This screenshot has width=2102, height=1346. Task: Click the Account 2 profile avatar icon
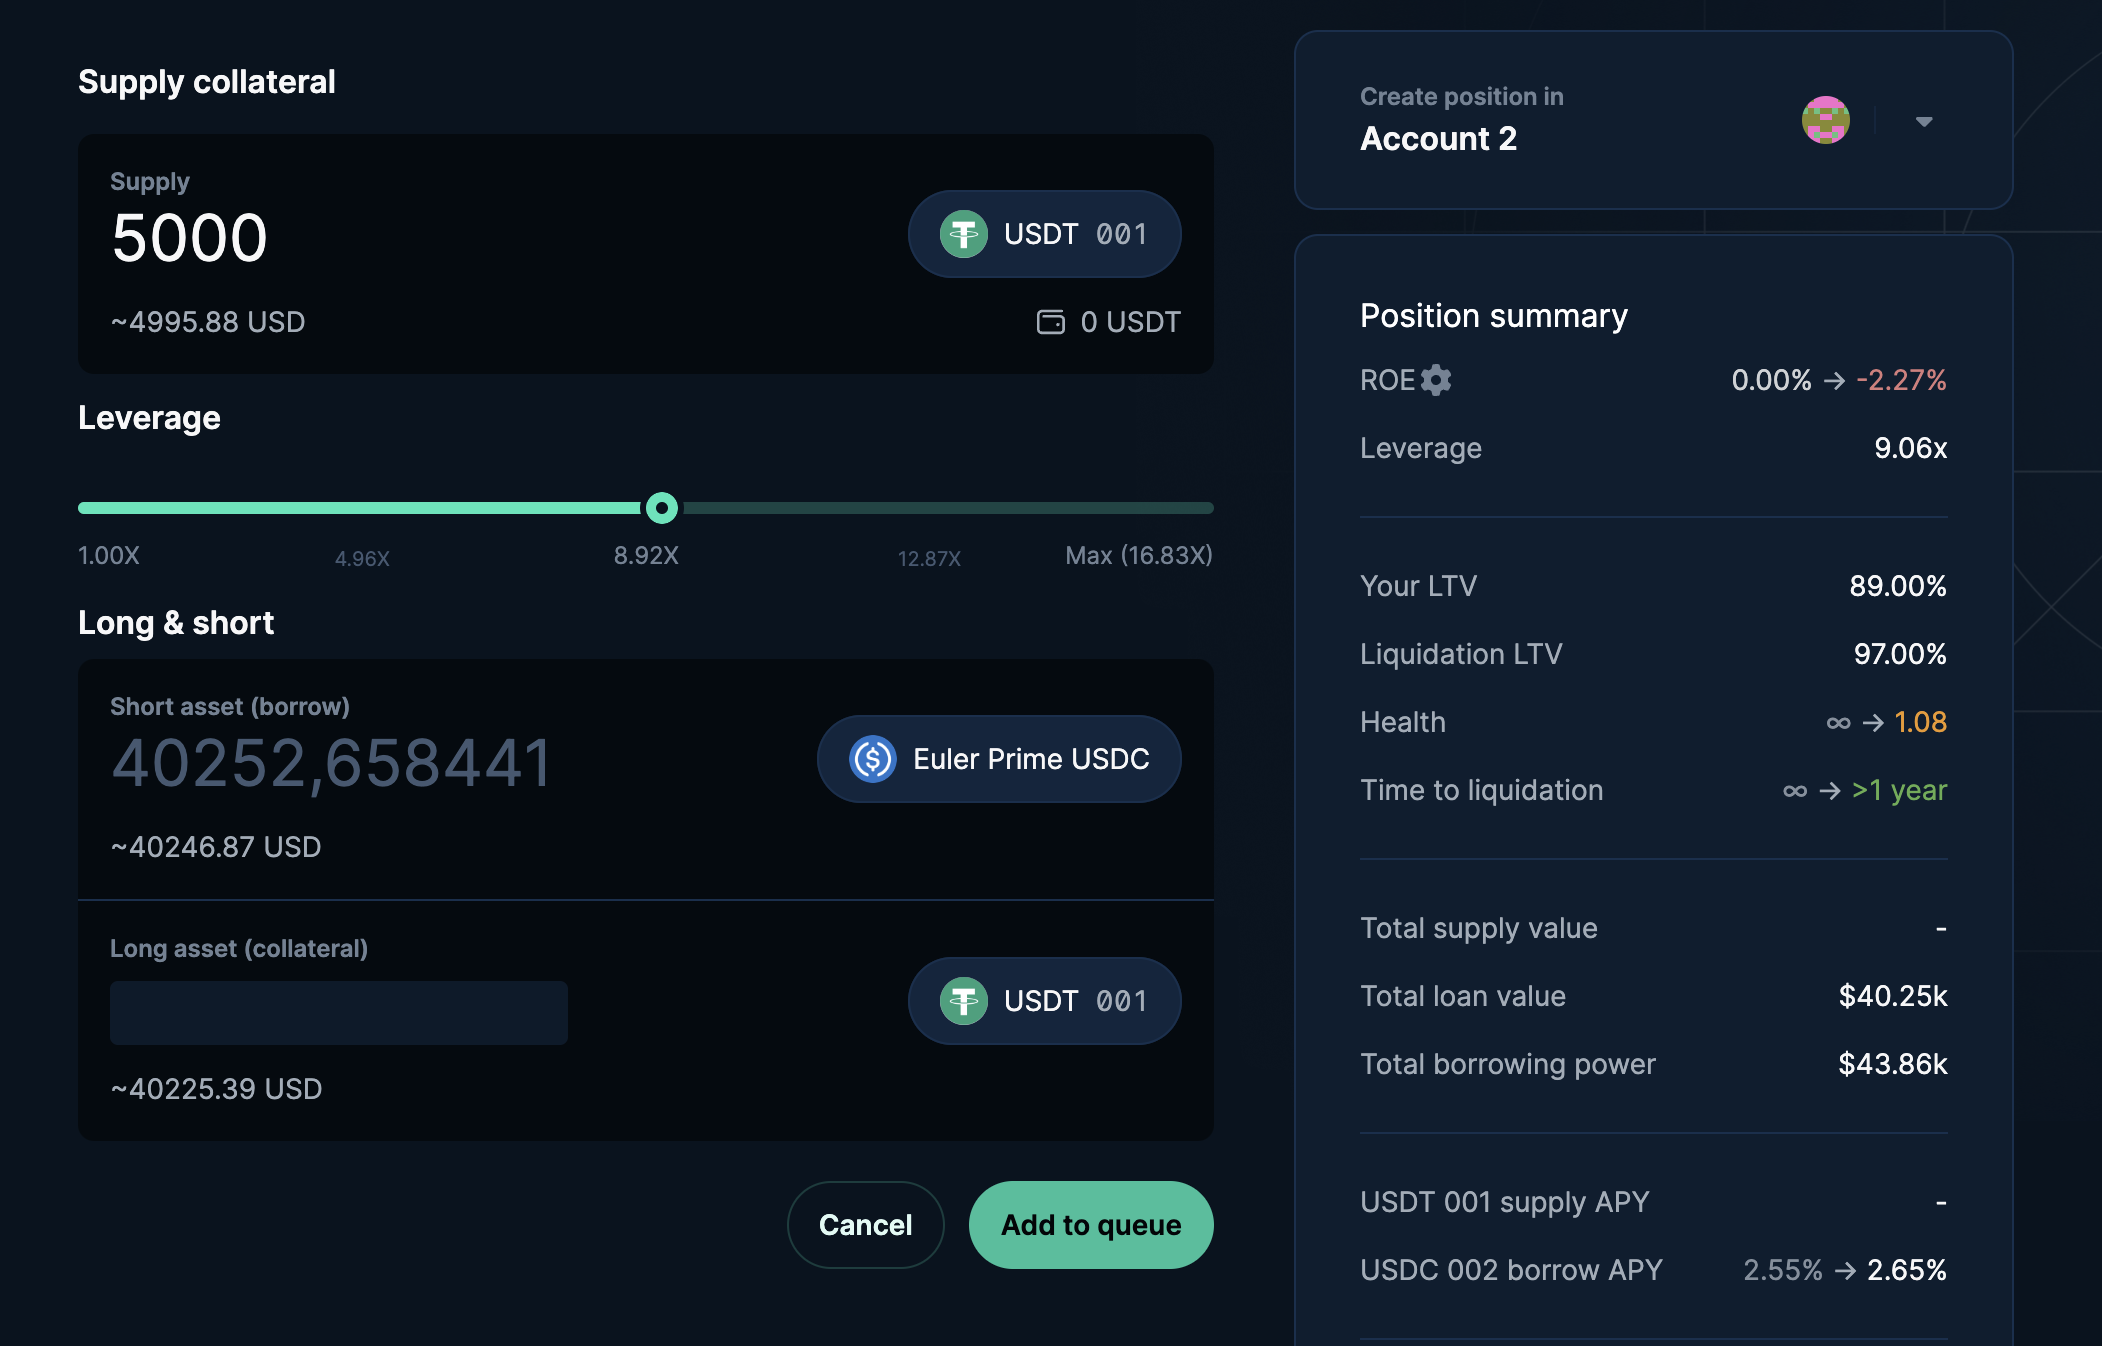point(1826,121)
